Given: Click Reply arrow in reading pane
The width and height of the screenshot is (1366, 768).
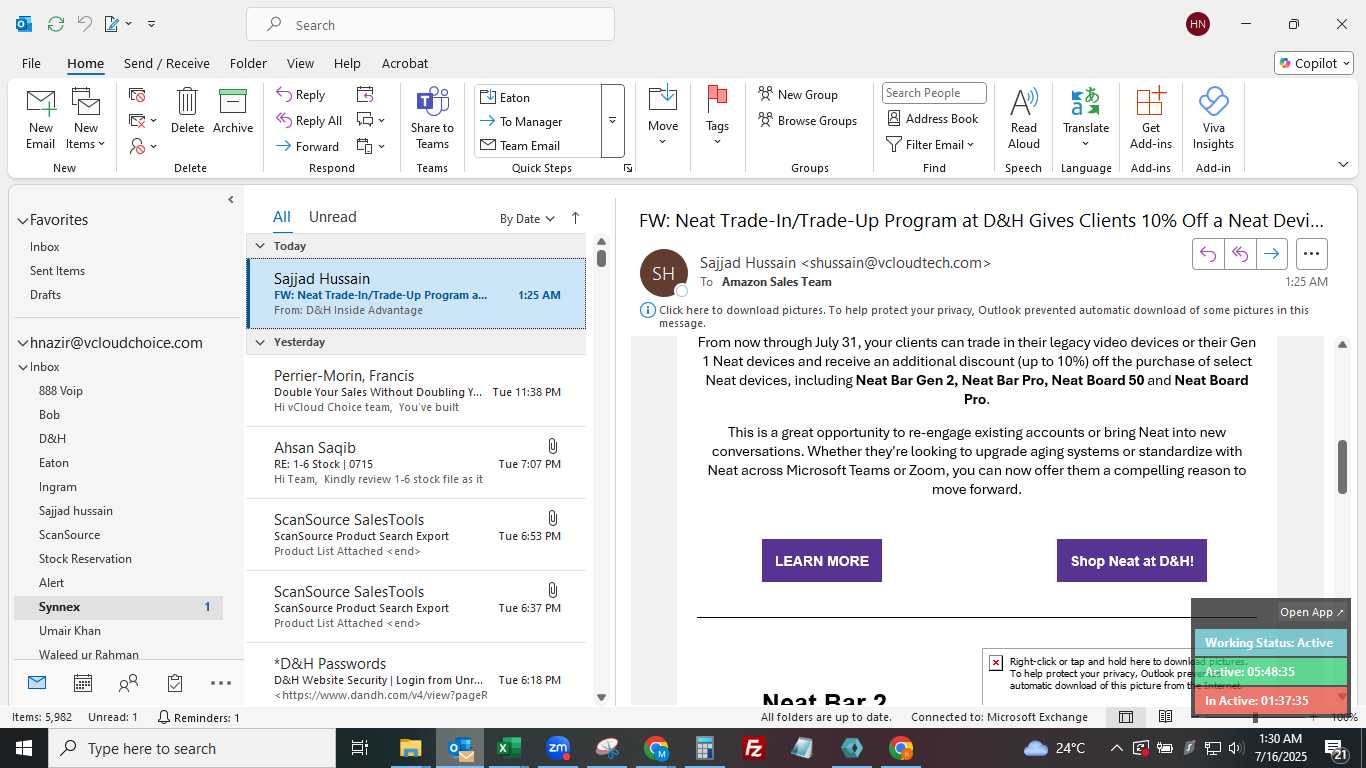Looking at the screenshot, I should tap(1208, 254).
